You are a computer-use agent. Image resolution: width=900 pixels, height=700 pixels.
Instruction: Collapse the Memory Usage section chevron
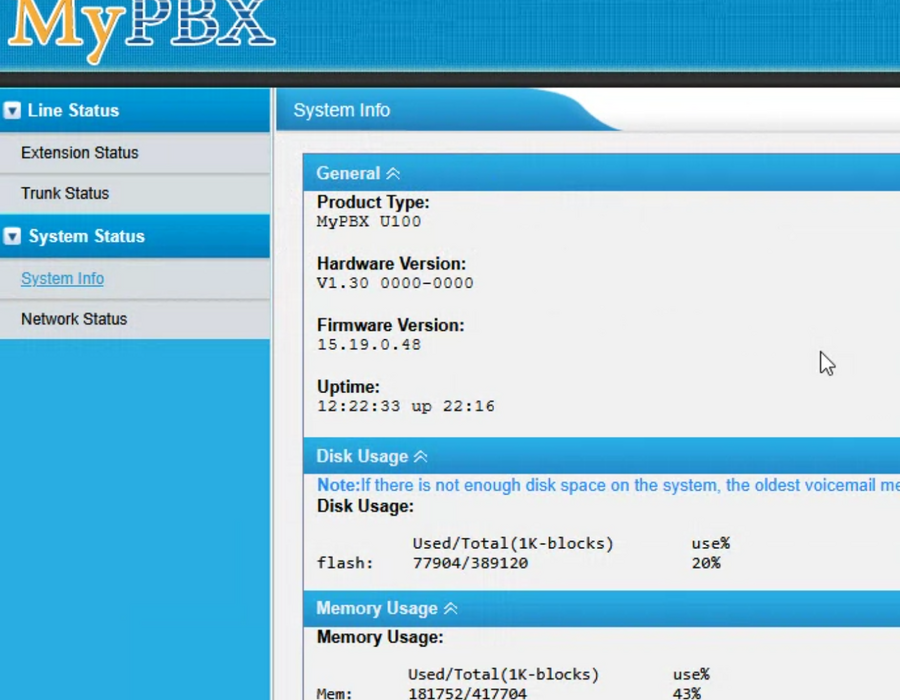(451, 608)
